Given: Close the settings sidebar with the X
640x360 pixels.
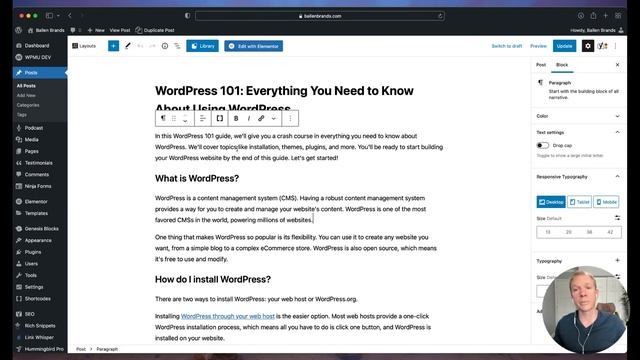Looking at the screenshot, I should coord(618,65).
